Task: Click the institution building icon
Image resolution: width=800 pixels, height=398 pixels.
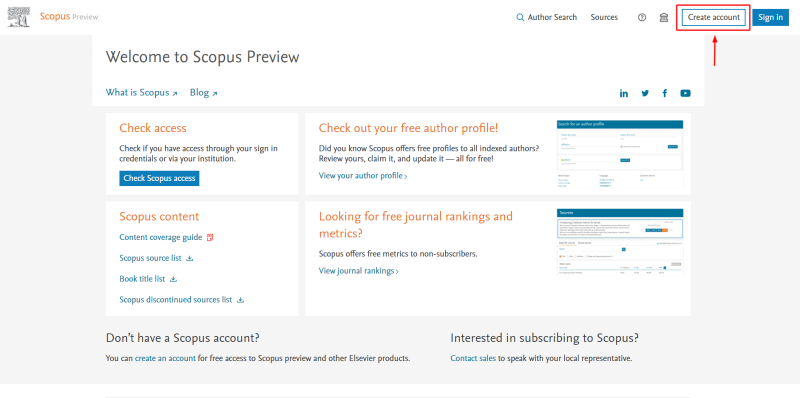Action: tap(664, 17)
